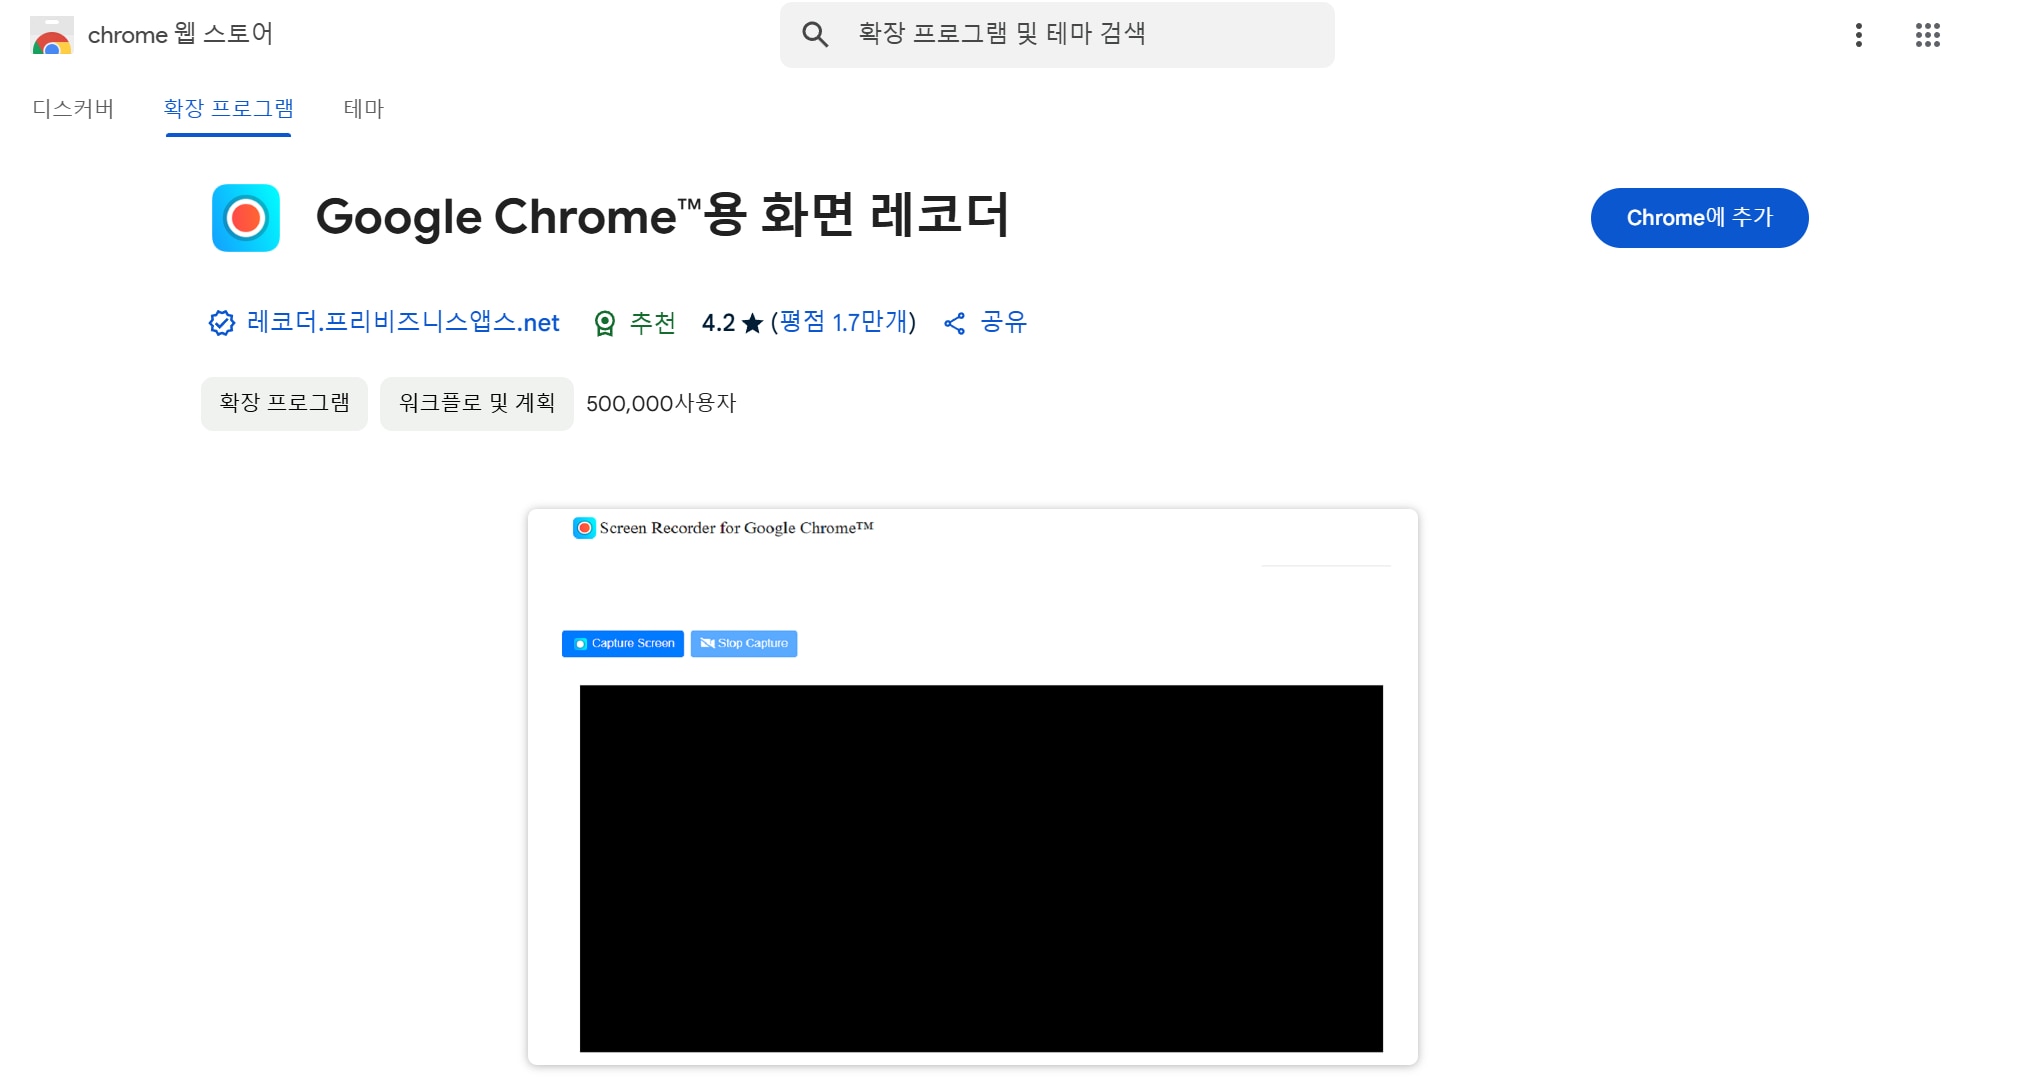Click the green featured award badge icon

[x=605, y=323]
